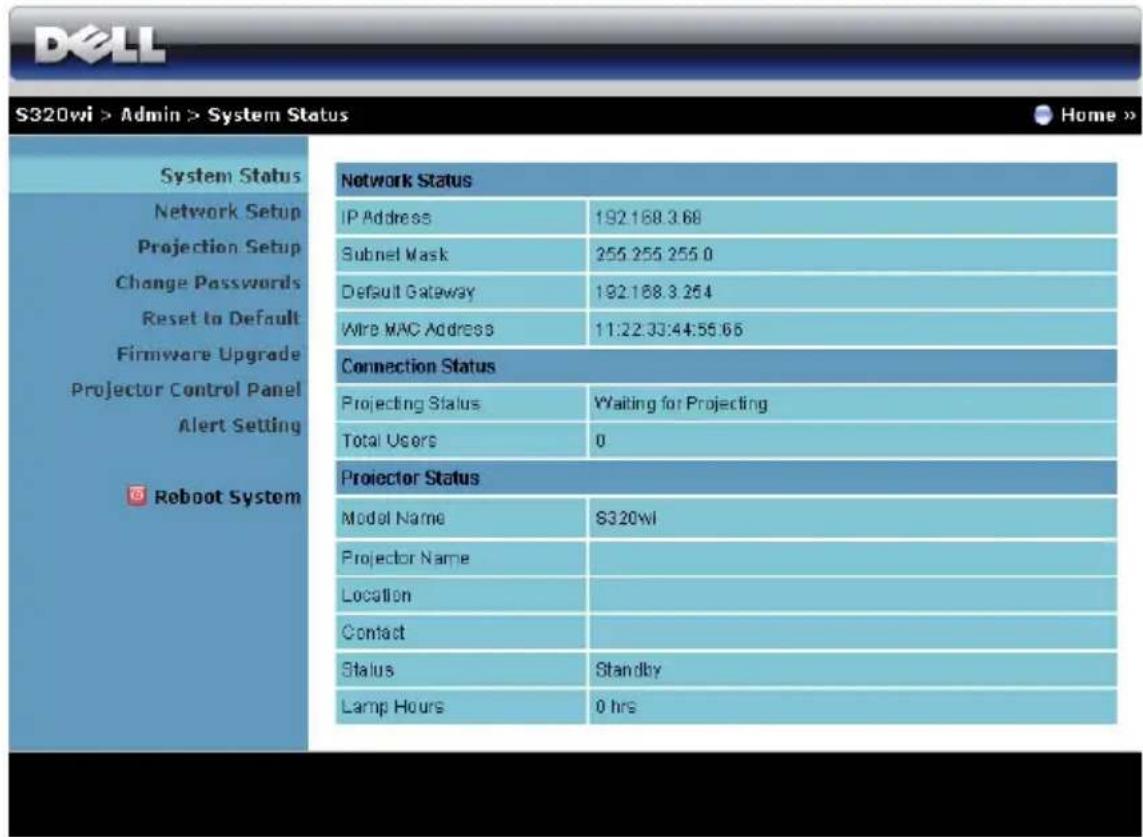Image resolution: width=1143 pixels, height=837 pixels.
Task: Select gateway value 192.168.3.254
Action: (653, 292)
